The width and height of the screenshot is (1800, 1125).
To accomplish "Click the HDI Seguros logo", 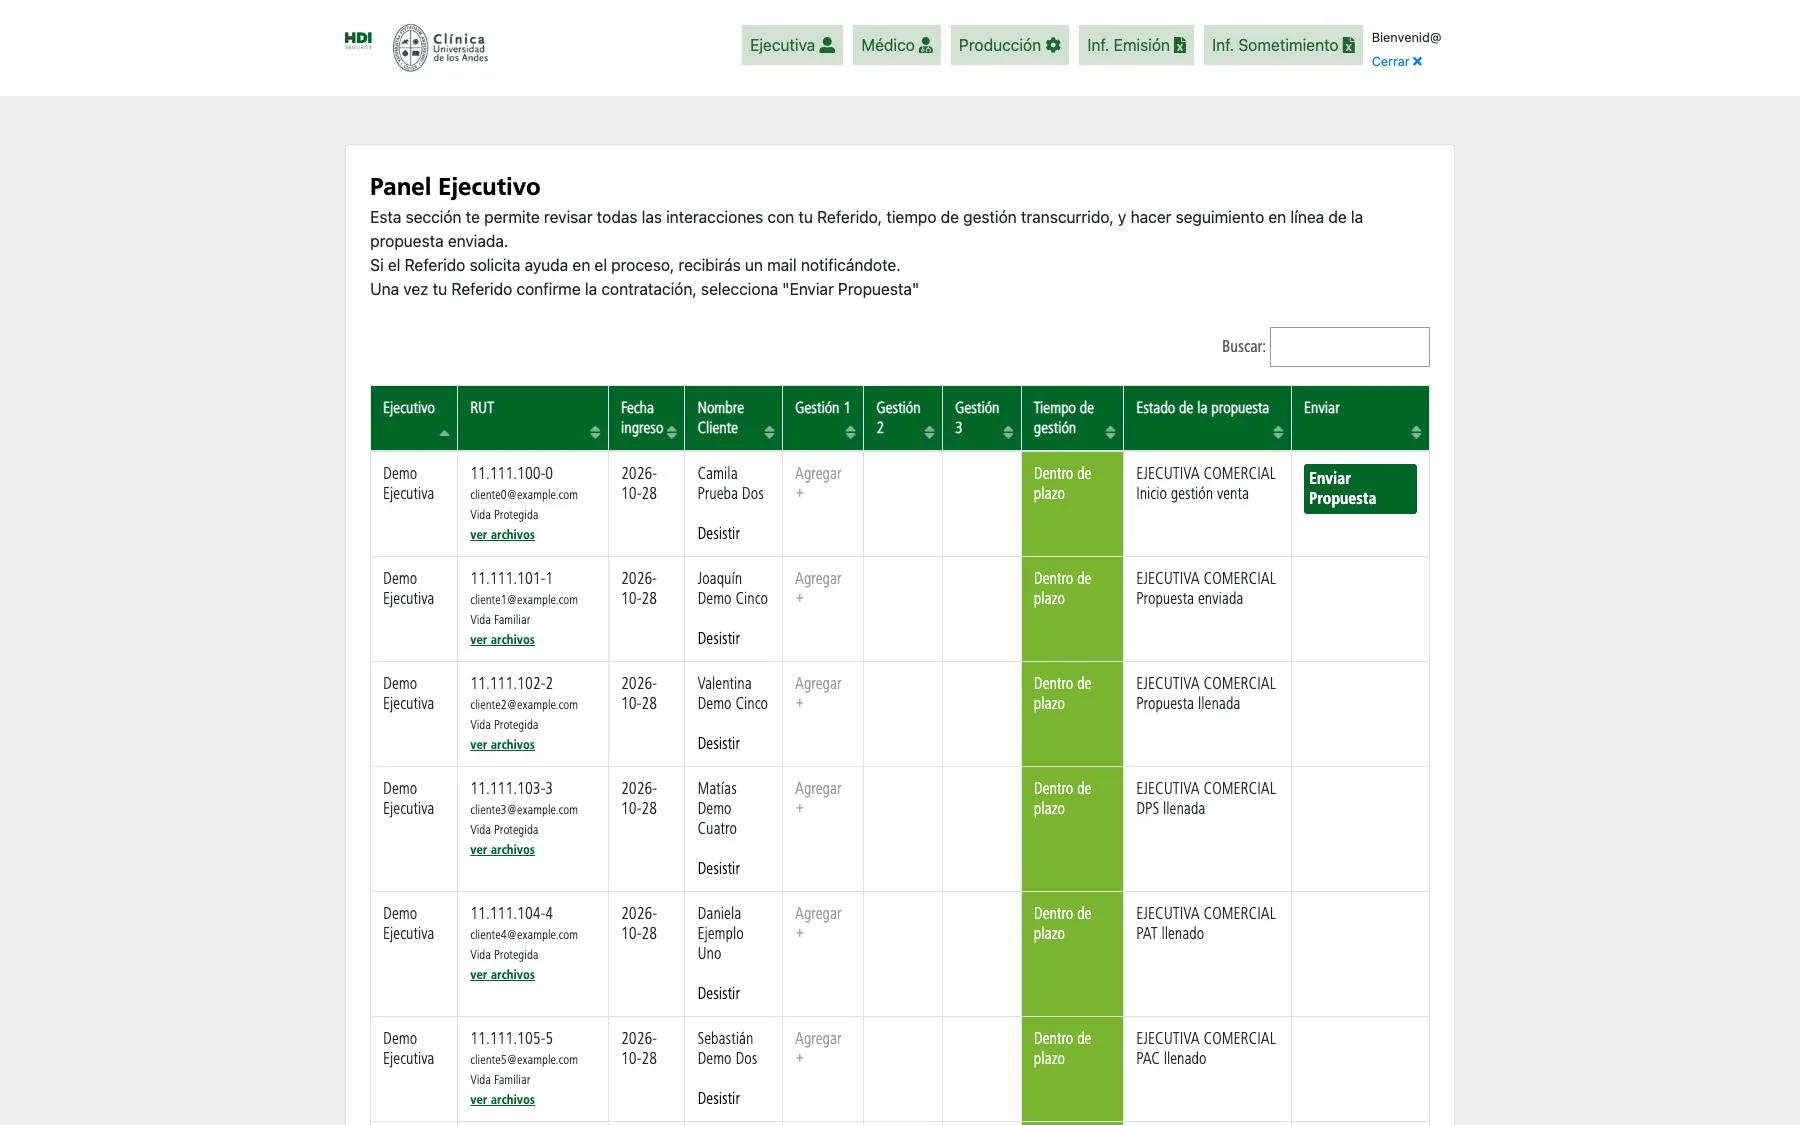I will tap(358, 41).
